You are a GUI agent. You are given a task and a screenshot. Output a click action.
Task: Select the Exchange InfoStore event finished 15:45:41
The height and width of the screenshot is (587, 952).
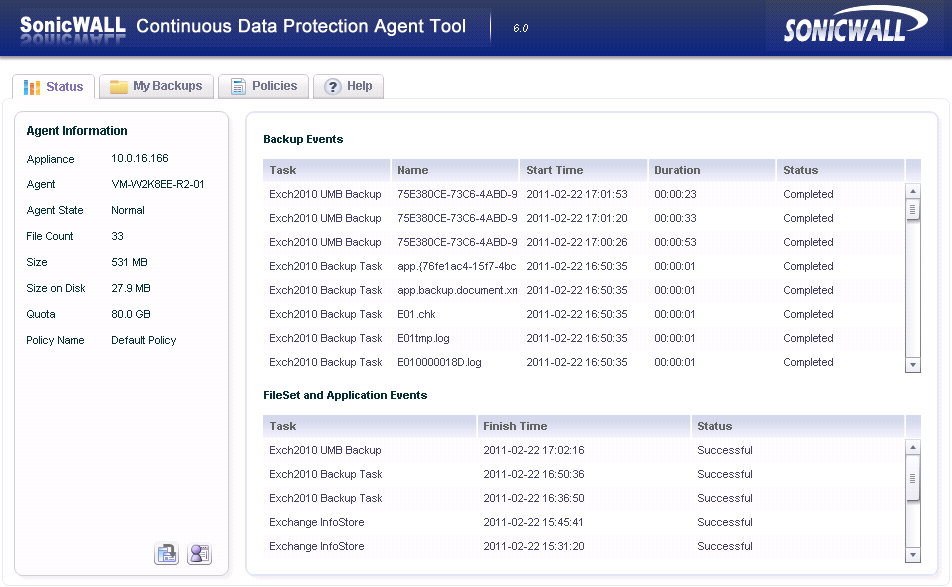(x=583, y=522)
